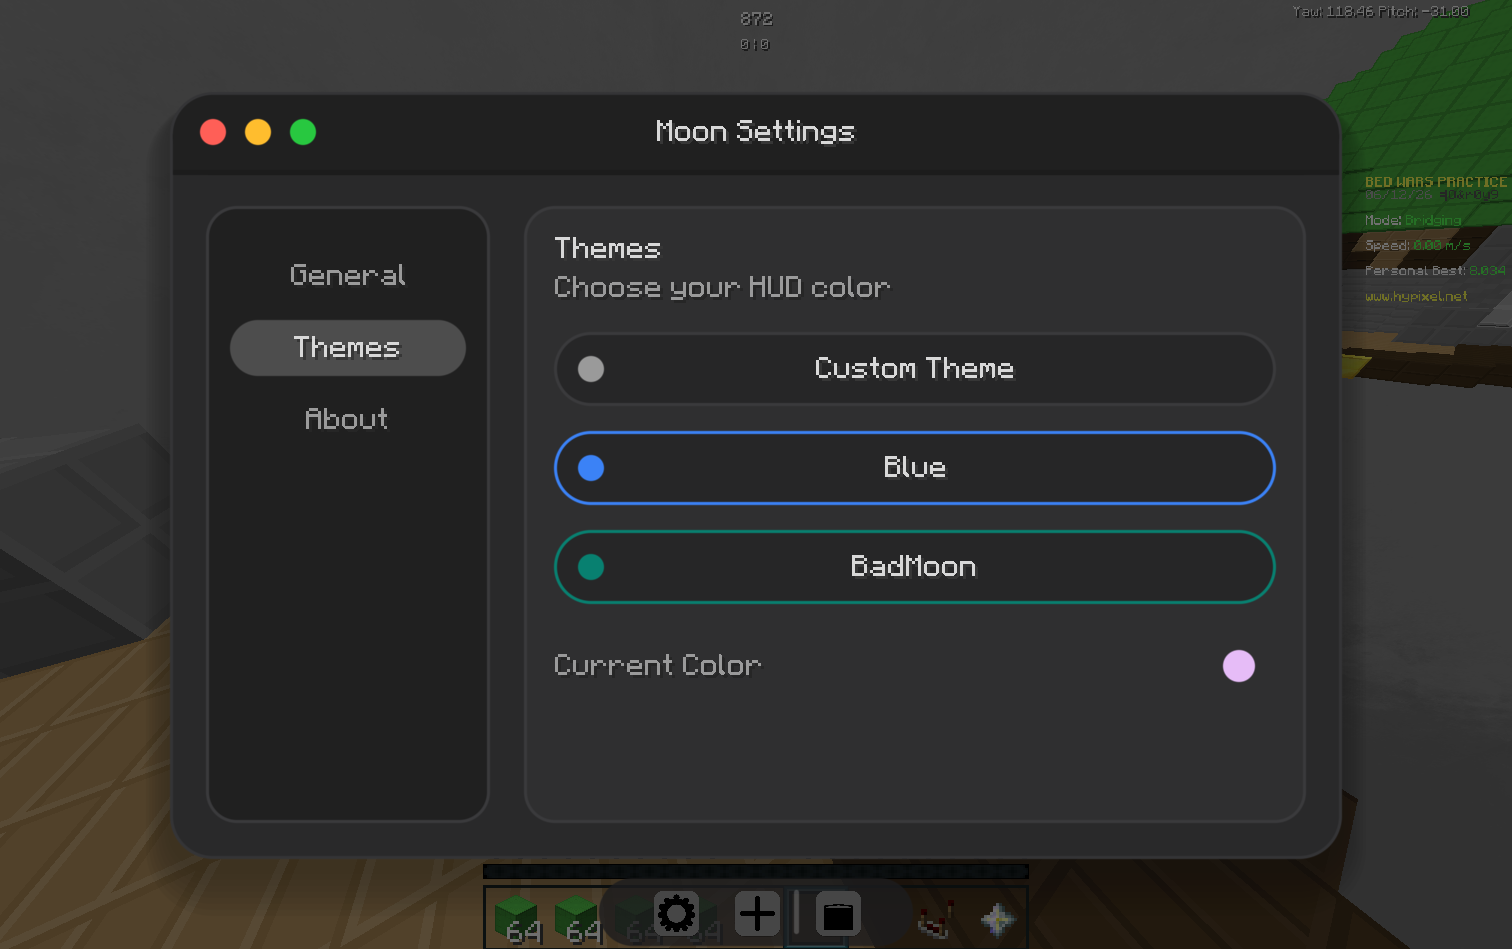Screen dimensions: 1512x949
Task: Click the Moon Settings window title
Action: click(x=755, y=132)
